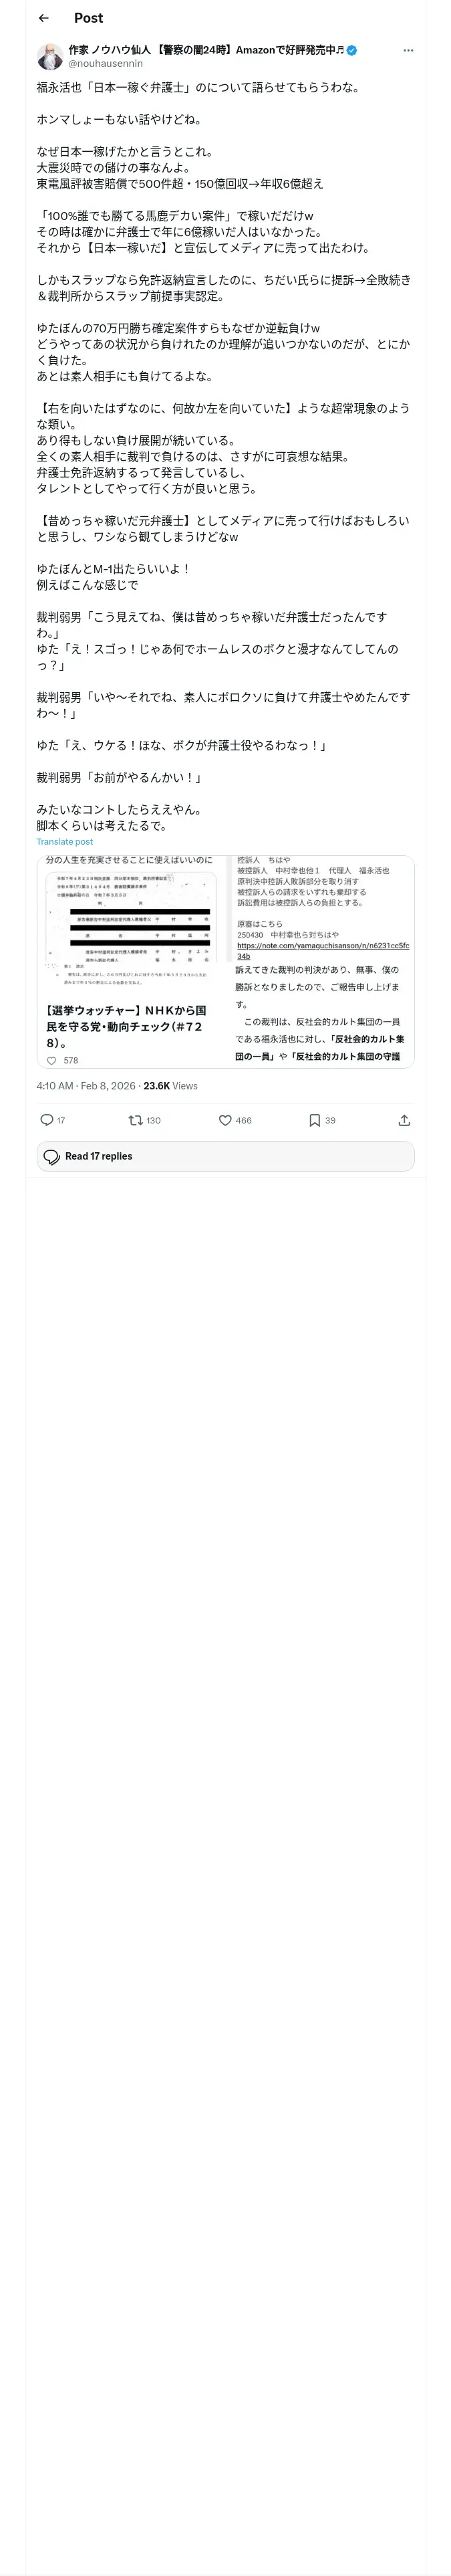Reply to the post via comment icon
Screen dimensions: 451x2576
click(46, 1120)
